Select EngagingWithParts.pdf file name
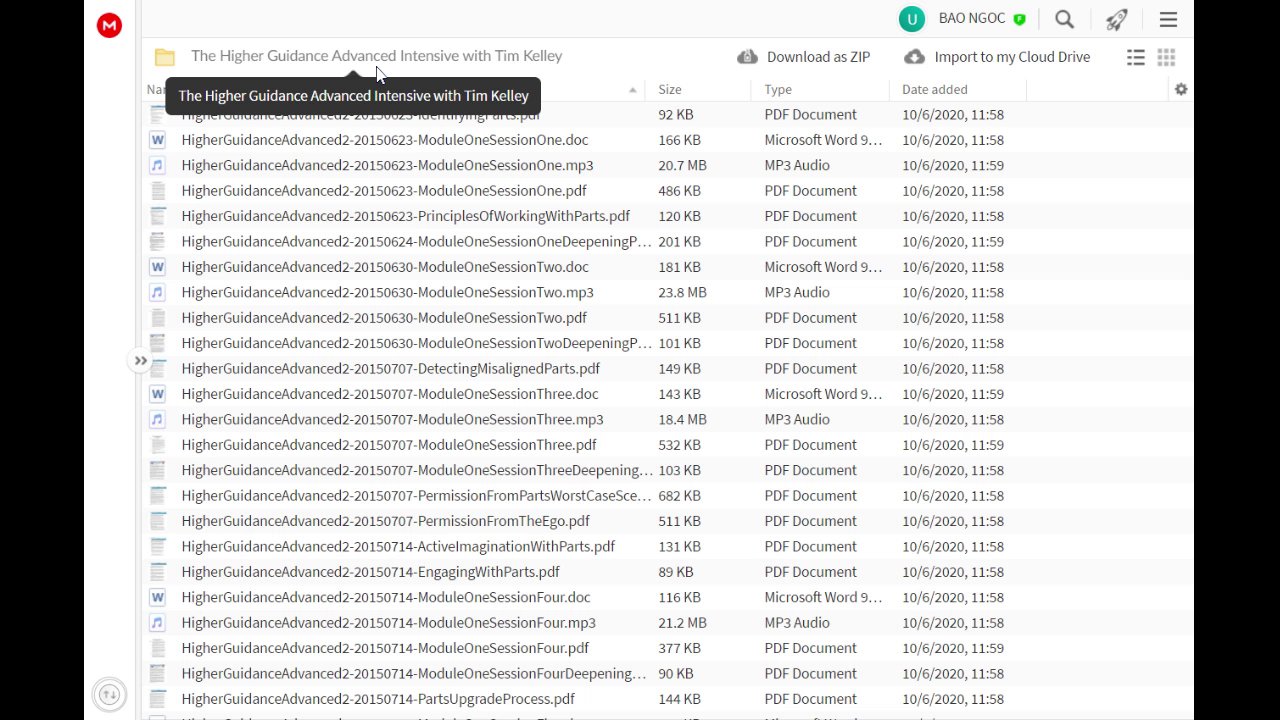This screenshot has width=1280, height=720. 370,572
